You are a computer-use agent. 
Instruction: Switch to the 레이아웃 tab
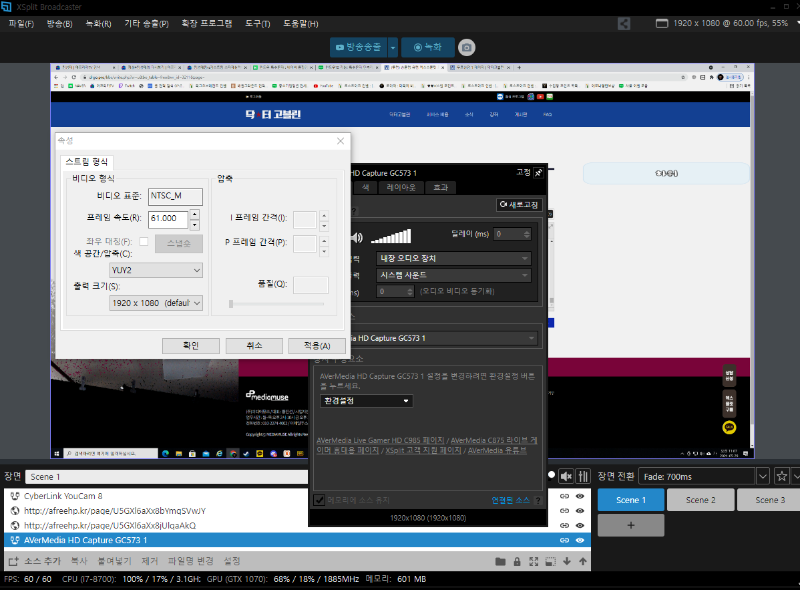(401, 187)
